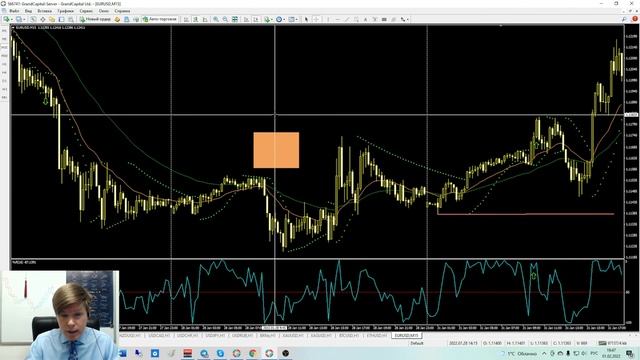Screen dimensions: 640x360
Task: Select the horizontal line drawing tool
Action: (x=337, y=19)
